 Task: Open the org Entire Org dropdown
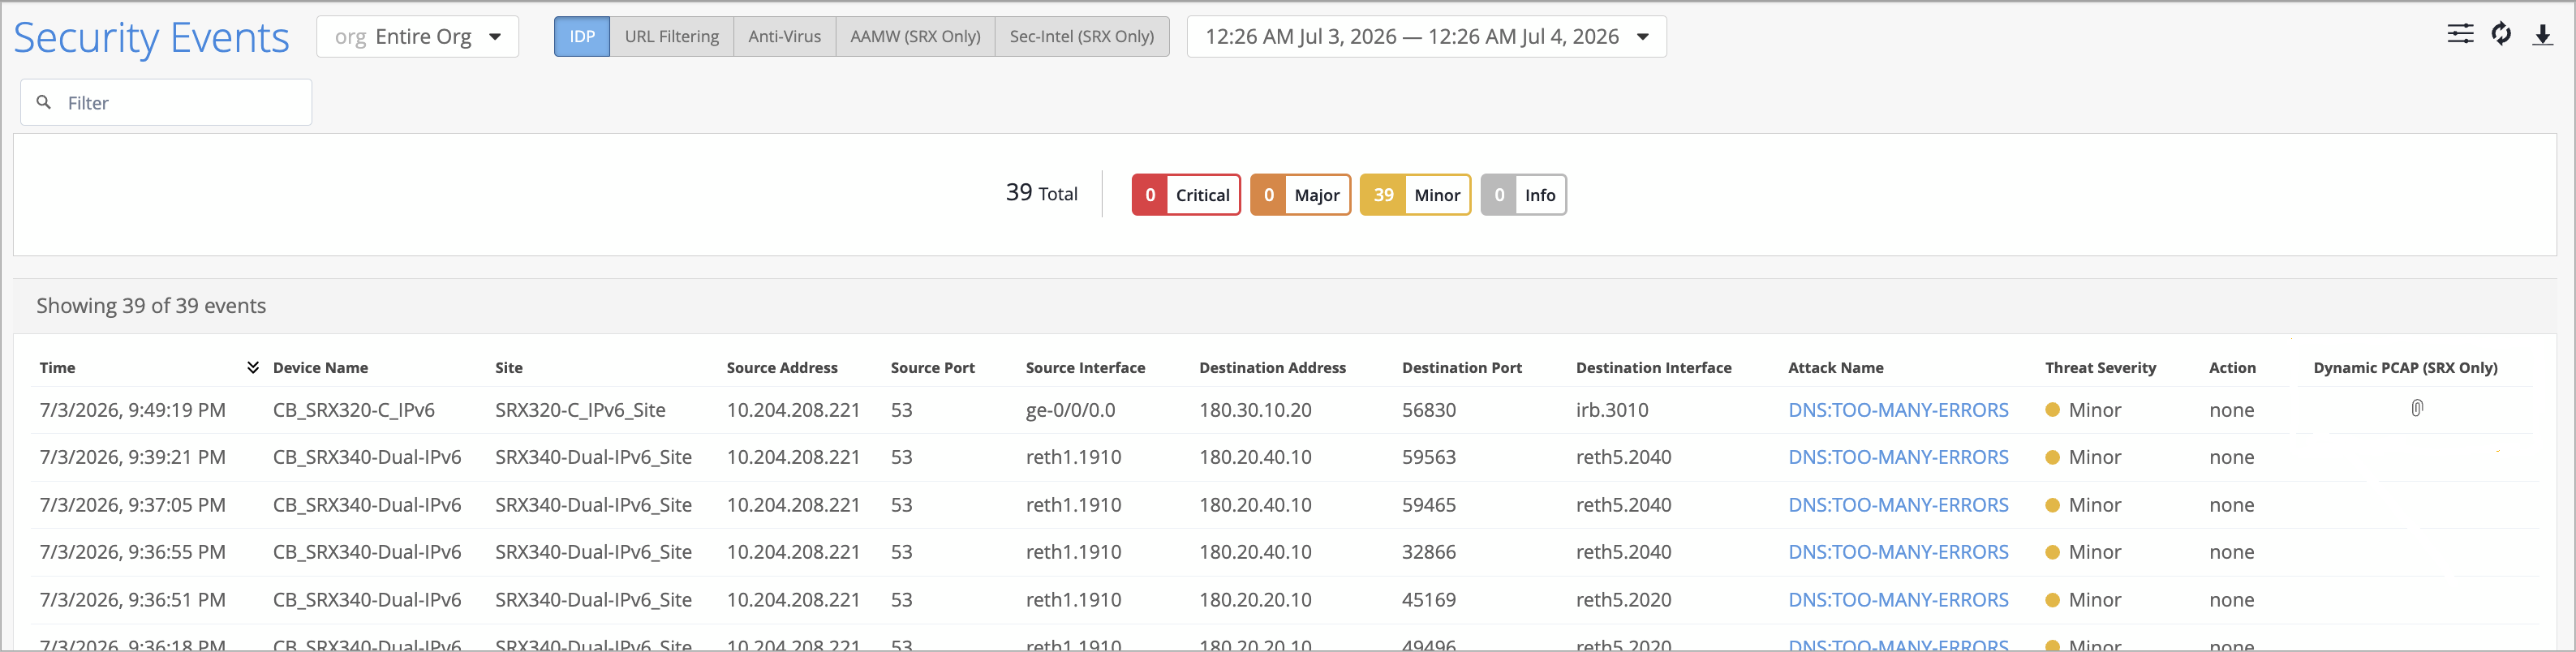click(x=418, y=37)
